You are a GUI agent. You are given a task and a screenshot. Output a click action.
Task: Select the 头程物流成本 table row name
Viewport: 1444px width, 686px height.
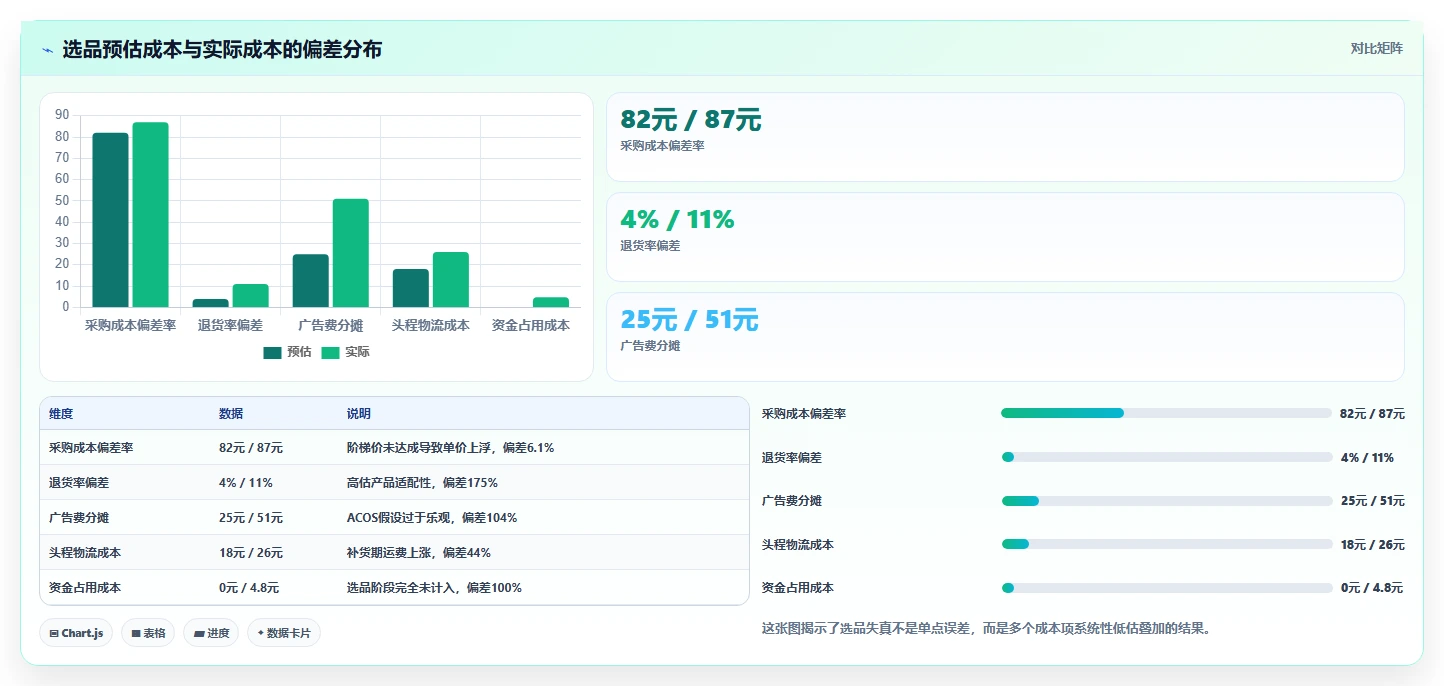click(85, 553)
